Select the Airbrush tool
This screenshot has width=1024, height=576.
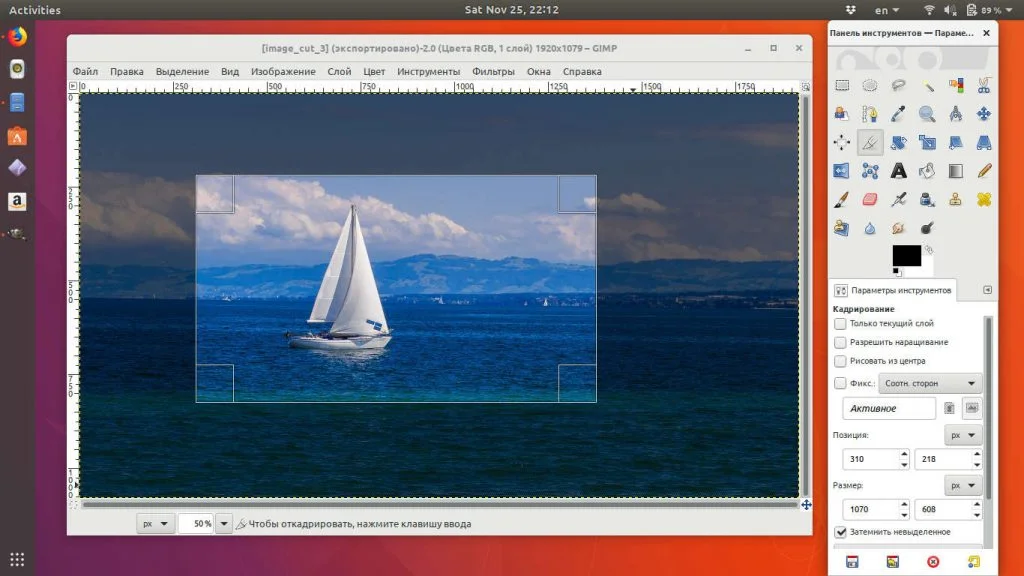pyautogui.click(x=899, y=199)
